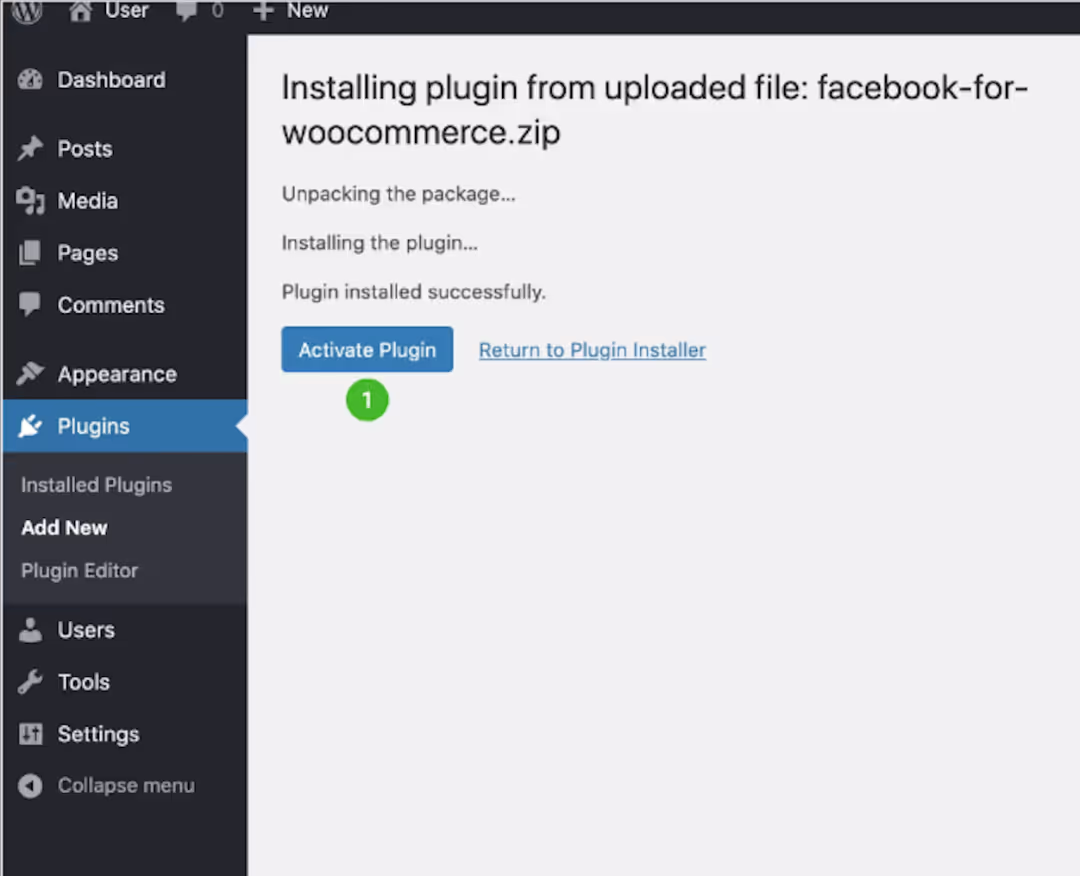Open the User site link in admin bar
Image resolution: width=1080 pixels, height=876 pixels.
[x=127, y=10]
